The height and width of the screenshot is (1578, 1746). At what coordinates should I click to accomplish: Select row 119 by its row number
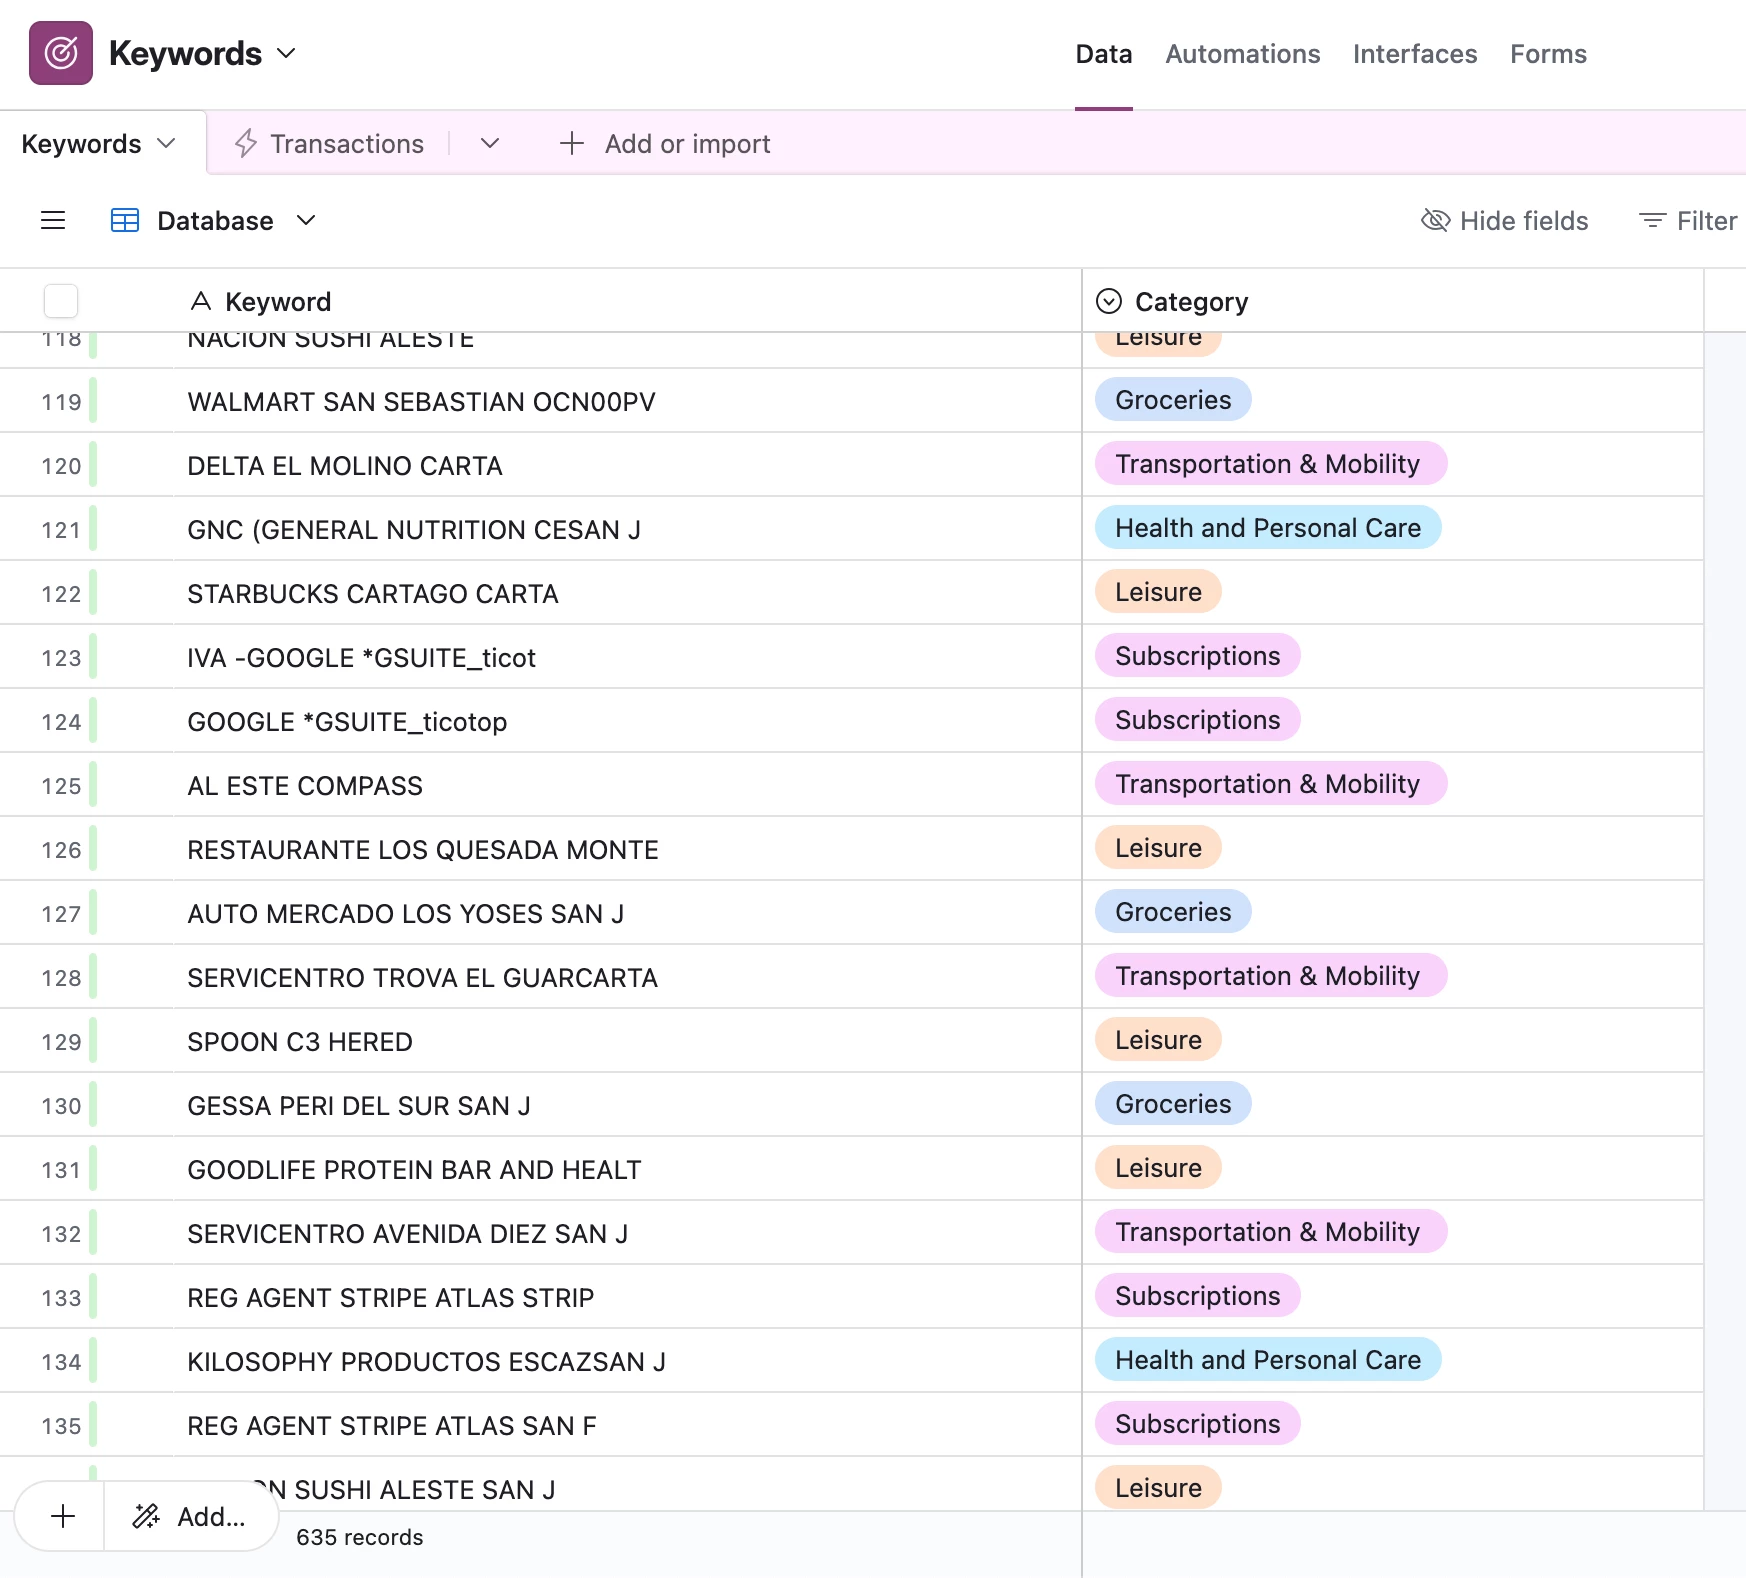[61, 402]
